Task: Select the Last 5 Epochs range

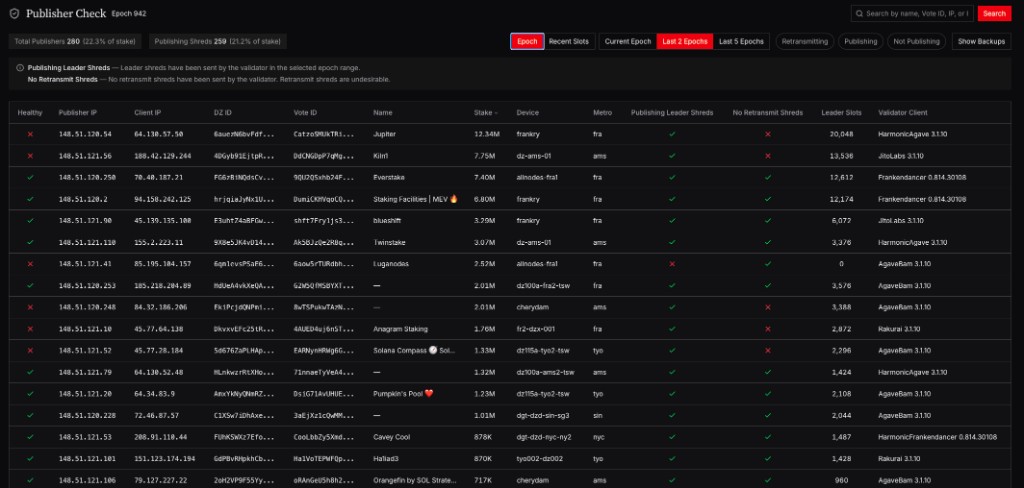Action: [x=742, y=42]
